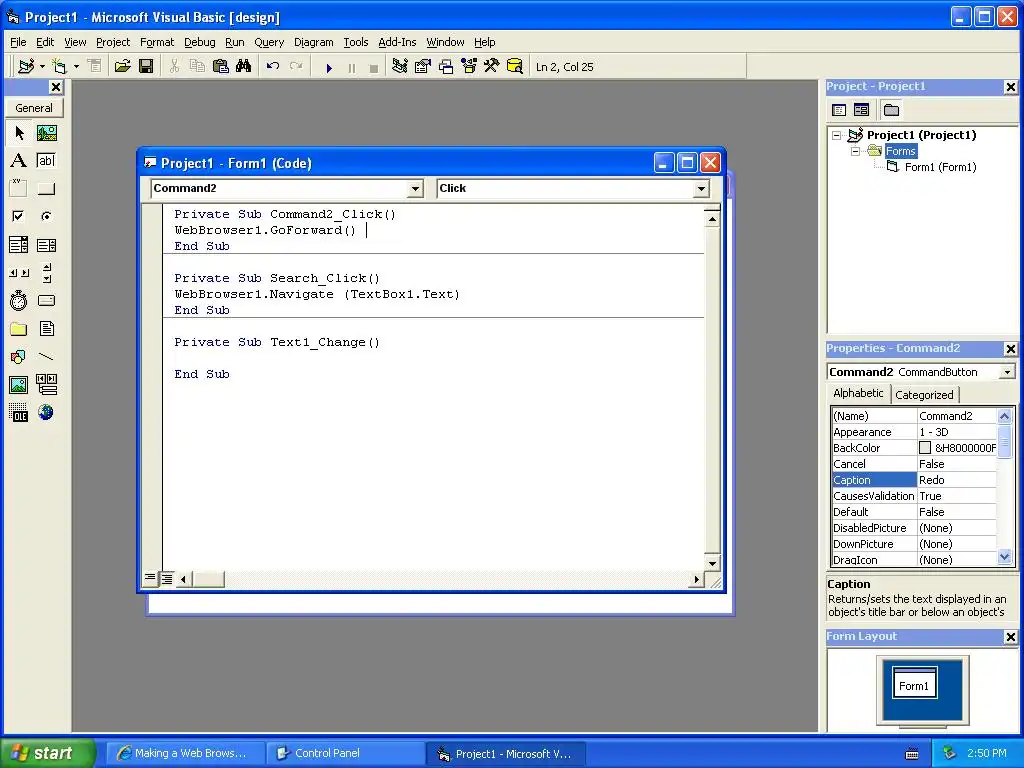The image size is (1024, 768).
Task: Open the Project menu
Action: coord(113,42)
